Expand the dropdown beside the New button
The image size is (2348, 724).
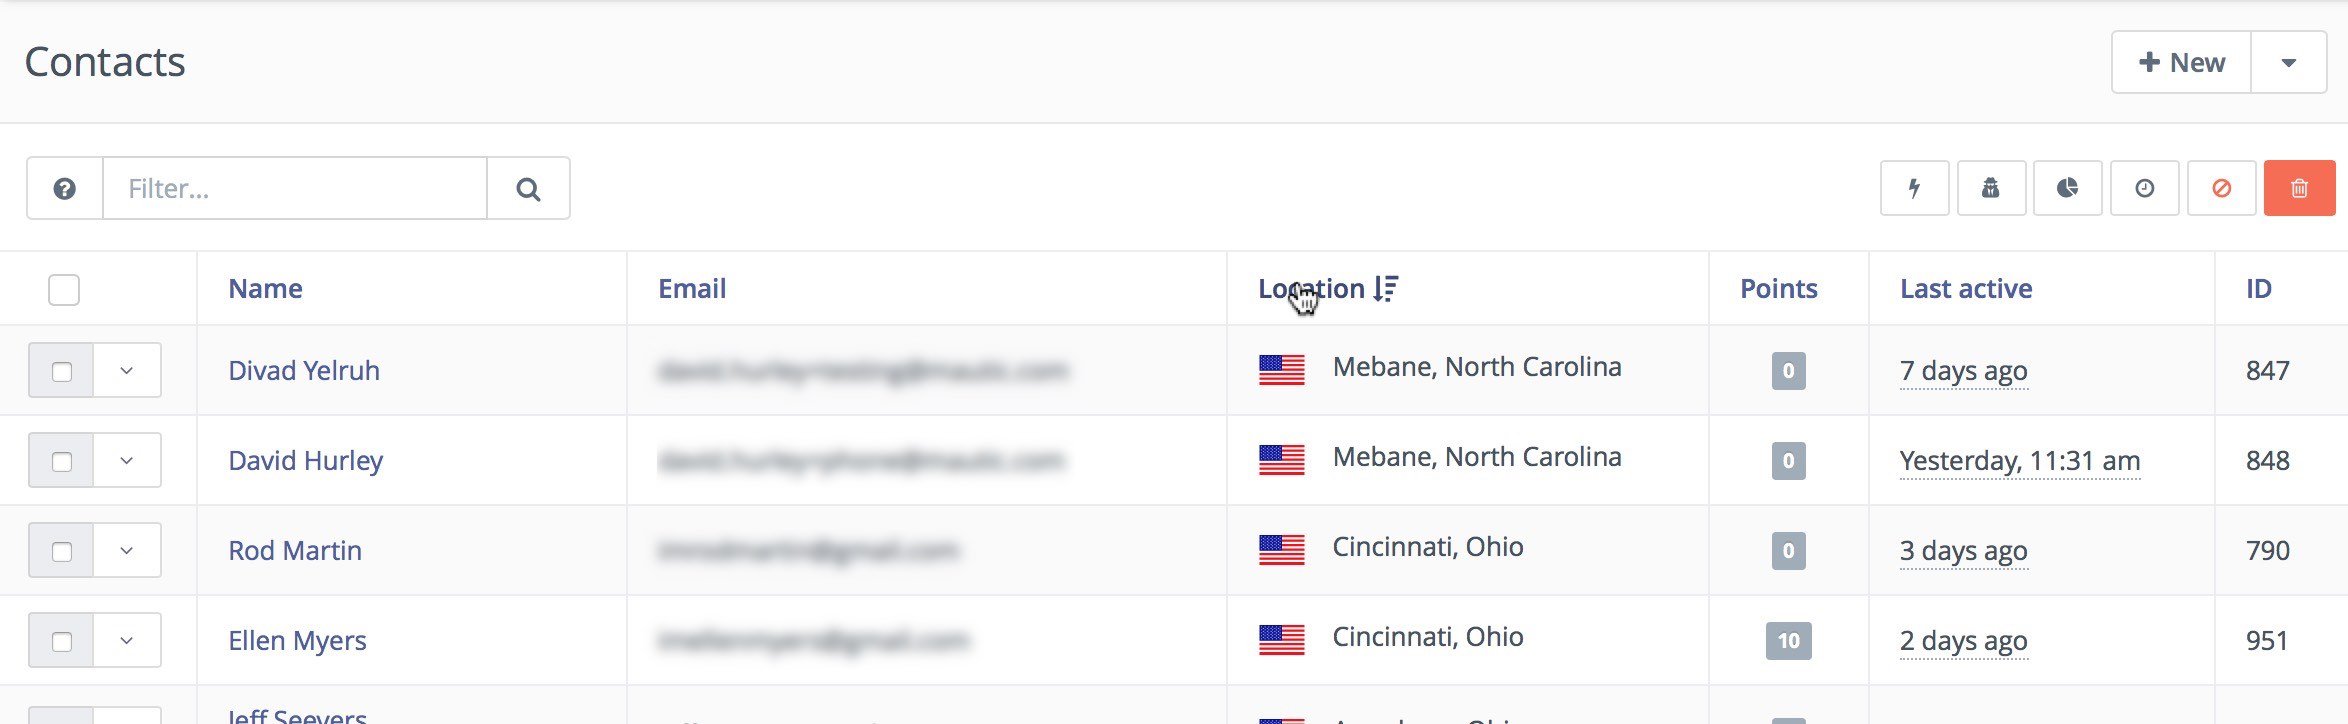pyautogui.click(x=2290, y=61)
